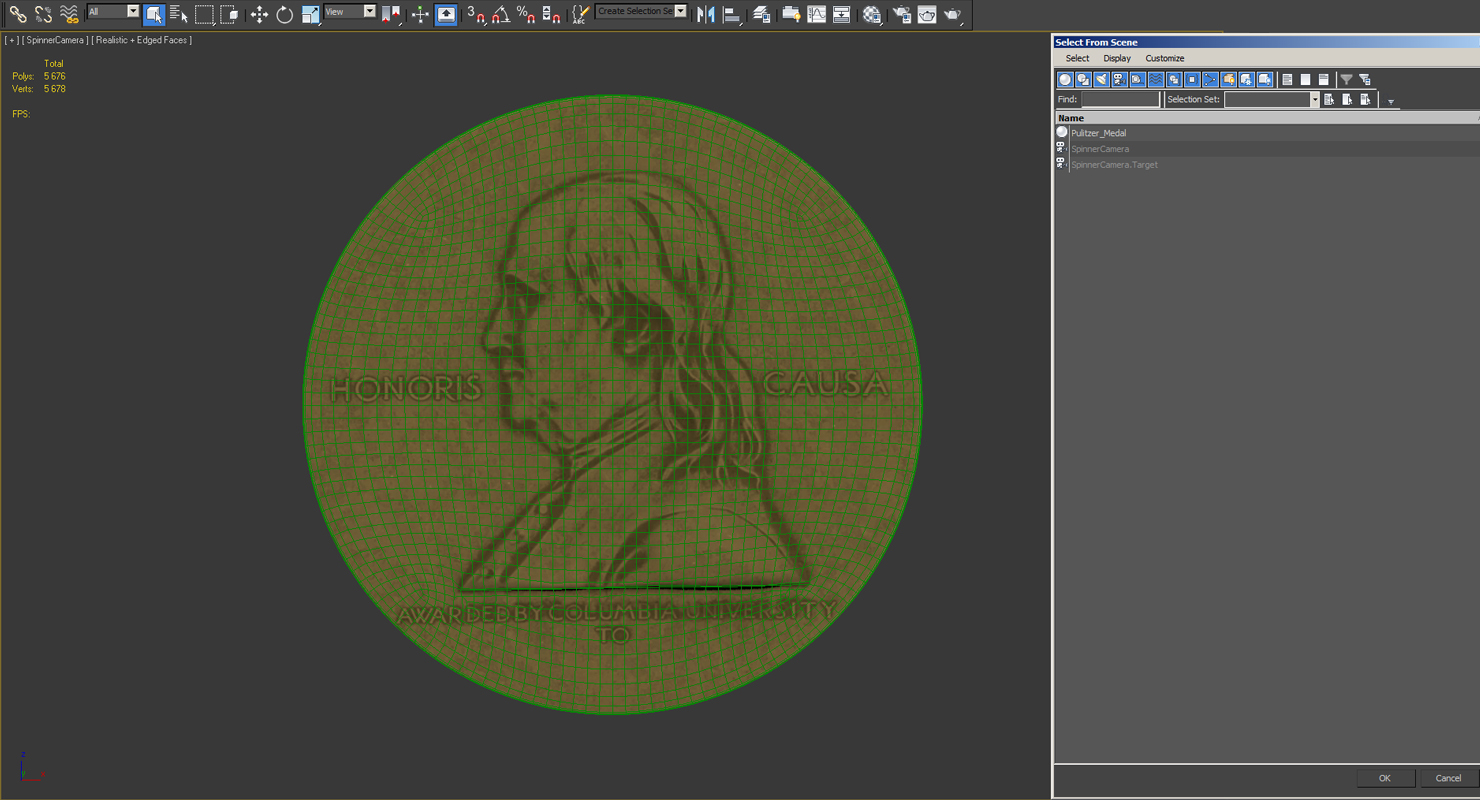Image resolution: width=1480 pixels, height=800 pixels.
Task: Click the OK button
Action: click(x=1385, y=778)
